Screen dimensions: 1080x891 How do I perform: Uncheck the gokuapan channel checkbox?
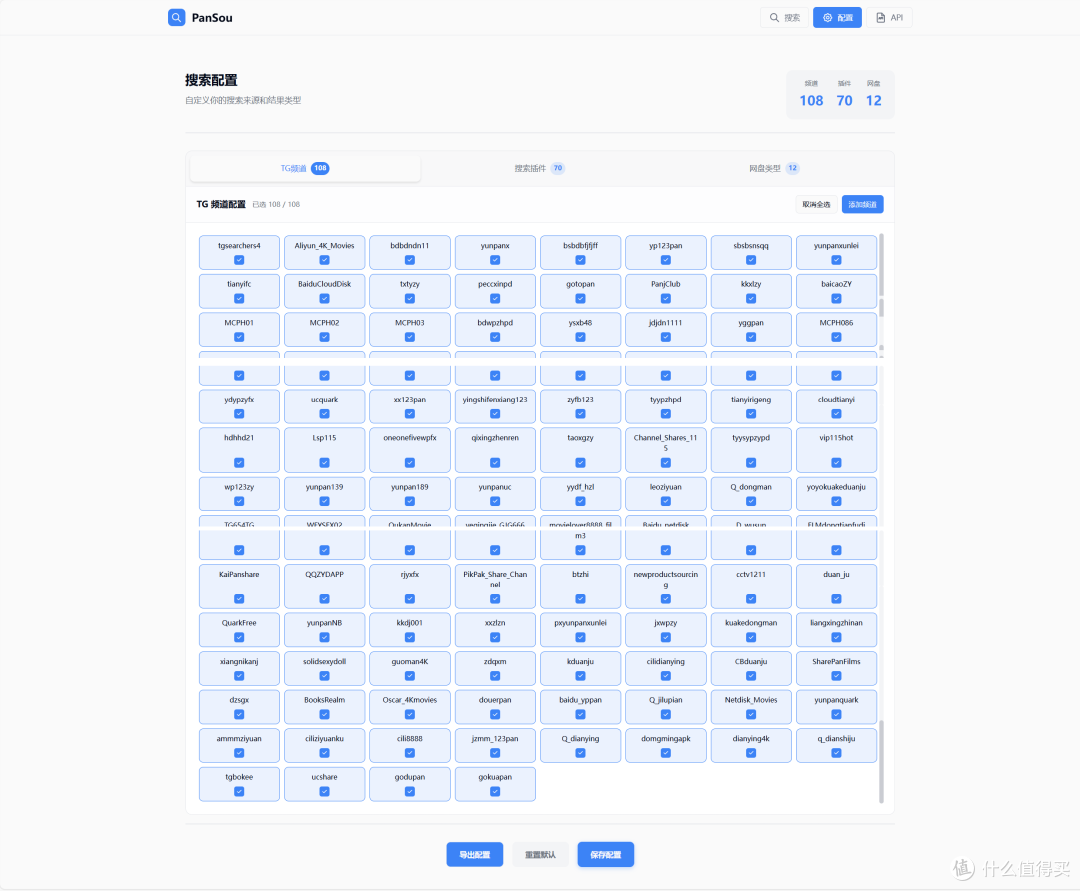[x=495, y=792]
